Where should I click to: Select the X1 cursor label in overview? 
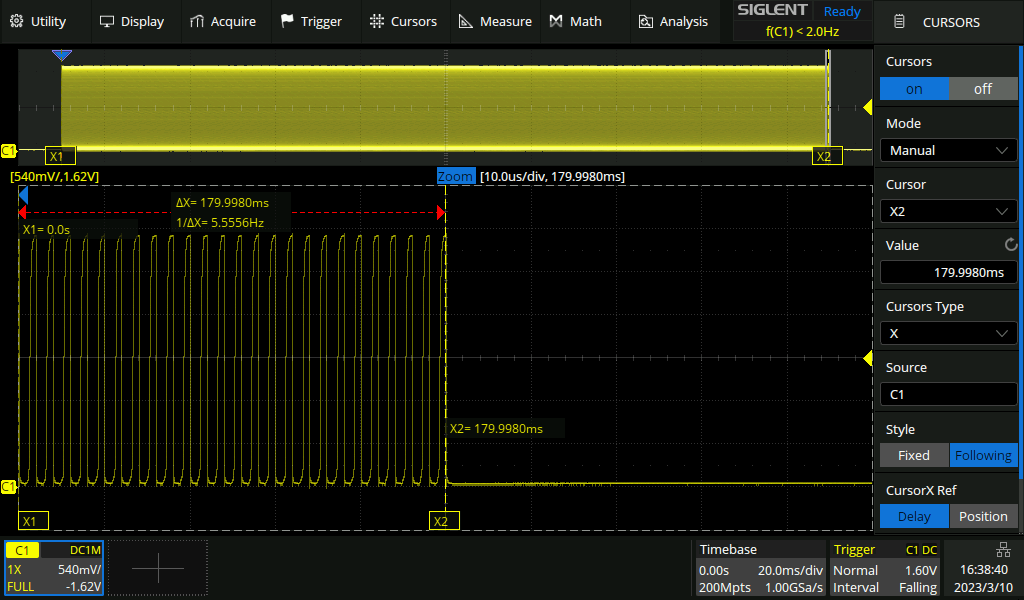point(60,156)
